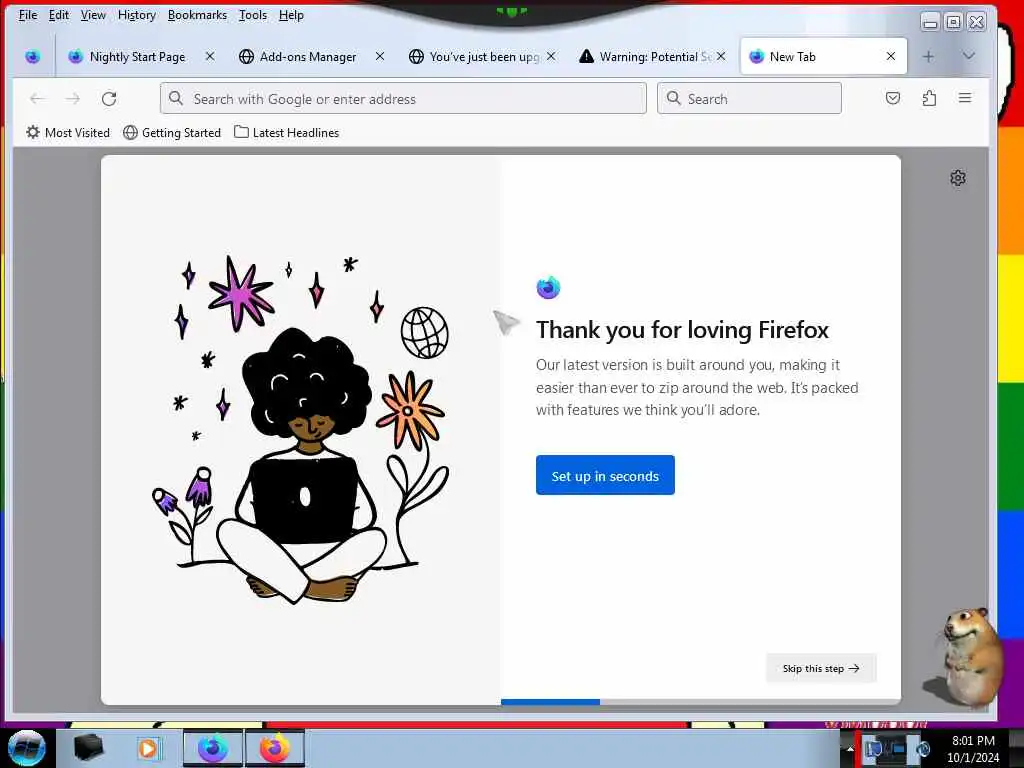1024x768 pixels.
Task: Click the illustration of person with laptop
Action: coord(300,431)
